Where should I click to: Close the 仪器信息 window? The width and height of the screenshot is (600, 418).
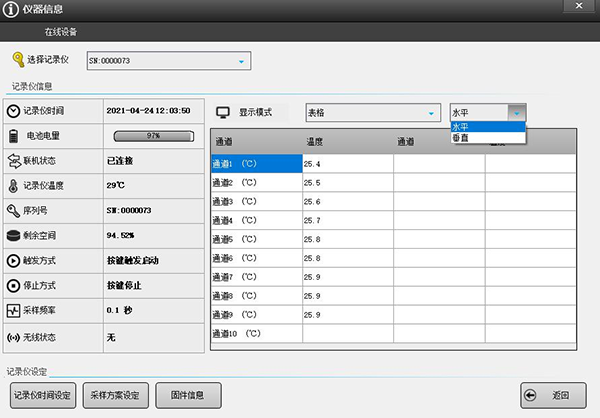[579, 6]
